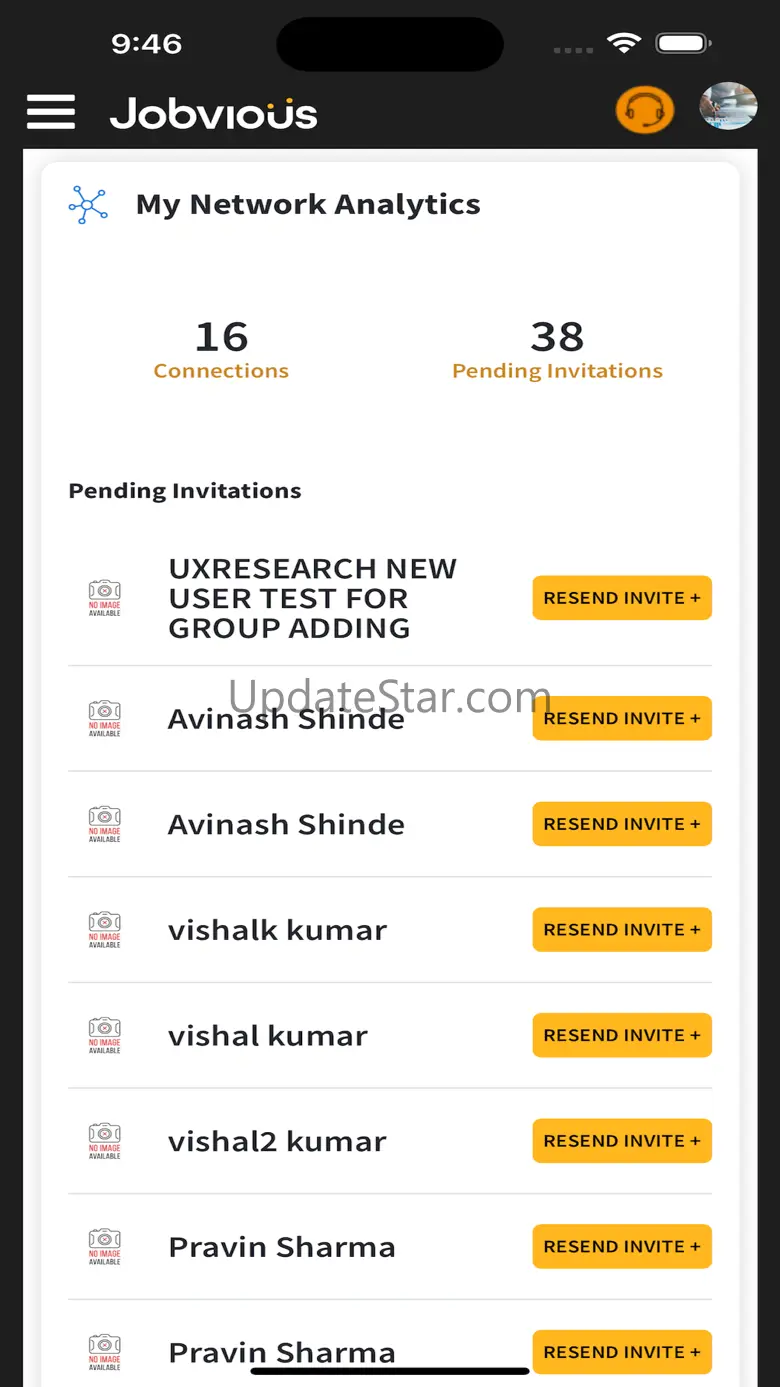The height and width of the screenshot is (1387, 780).
Task: Resend invite to vishalk kumar
Action: (621, 930)
